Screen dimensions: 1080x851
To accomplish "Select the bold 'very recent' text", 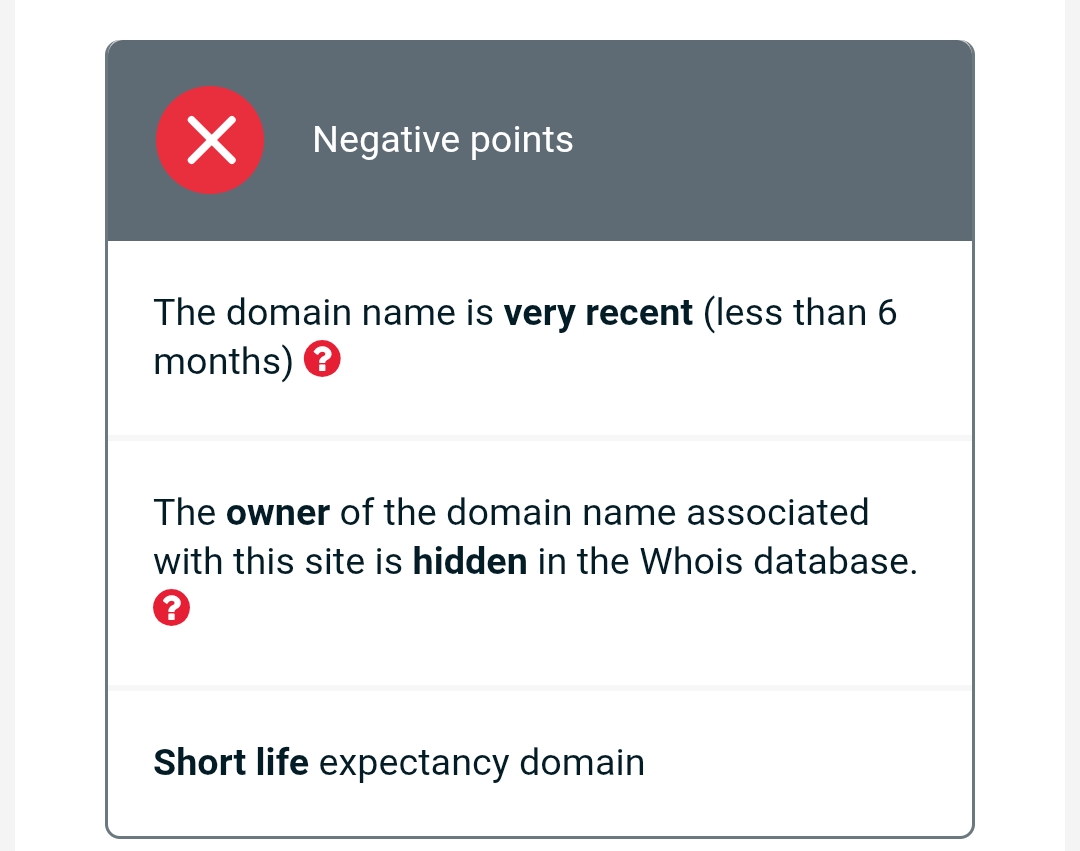I will point(598,313).
